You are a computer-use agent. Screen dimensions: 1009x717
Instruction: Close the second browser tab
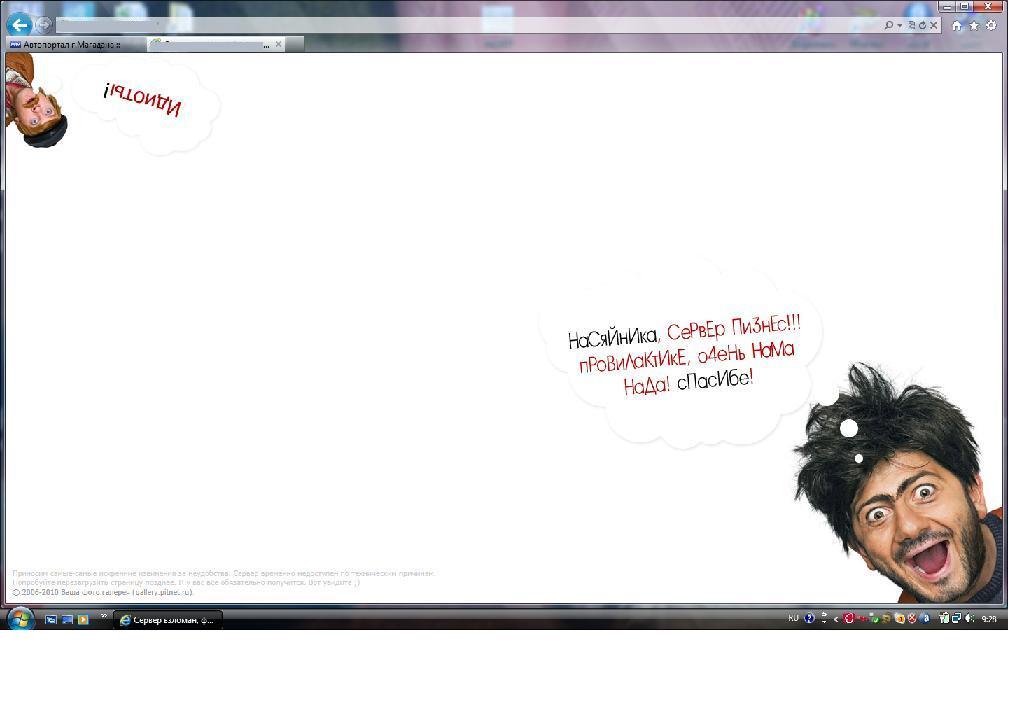(279, 44)
